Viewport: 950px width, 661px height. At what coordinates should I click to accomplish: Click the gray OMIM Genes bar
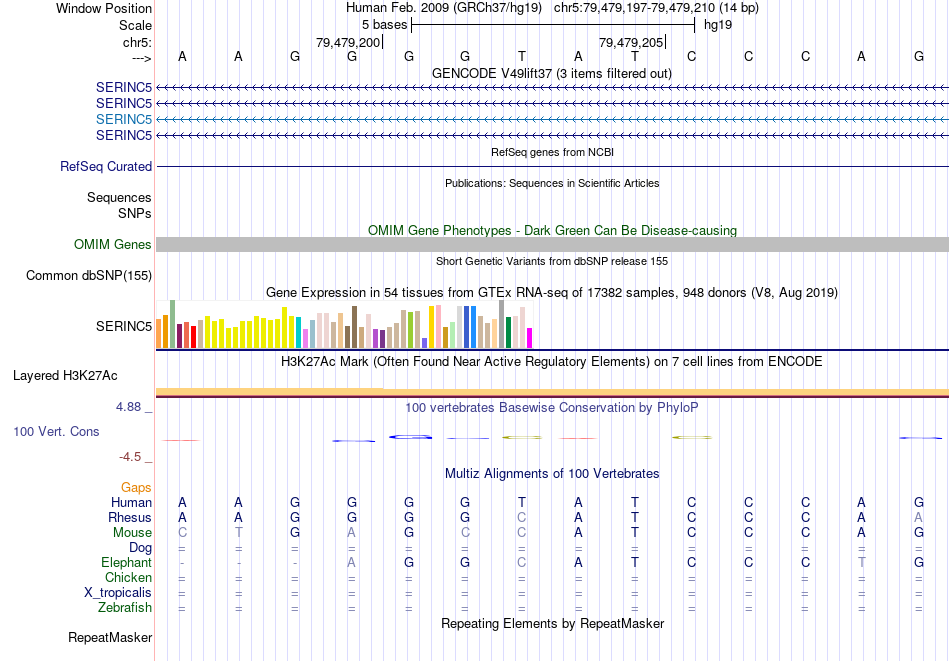(552, 244)
